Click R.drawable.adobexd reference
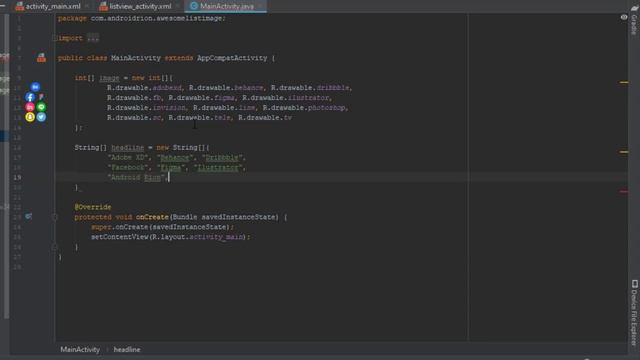Image resolution: width=640 pixels, height=360 pixels. pos(144,88)
